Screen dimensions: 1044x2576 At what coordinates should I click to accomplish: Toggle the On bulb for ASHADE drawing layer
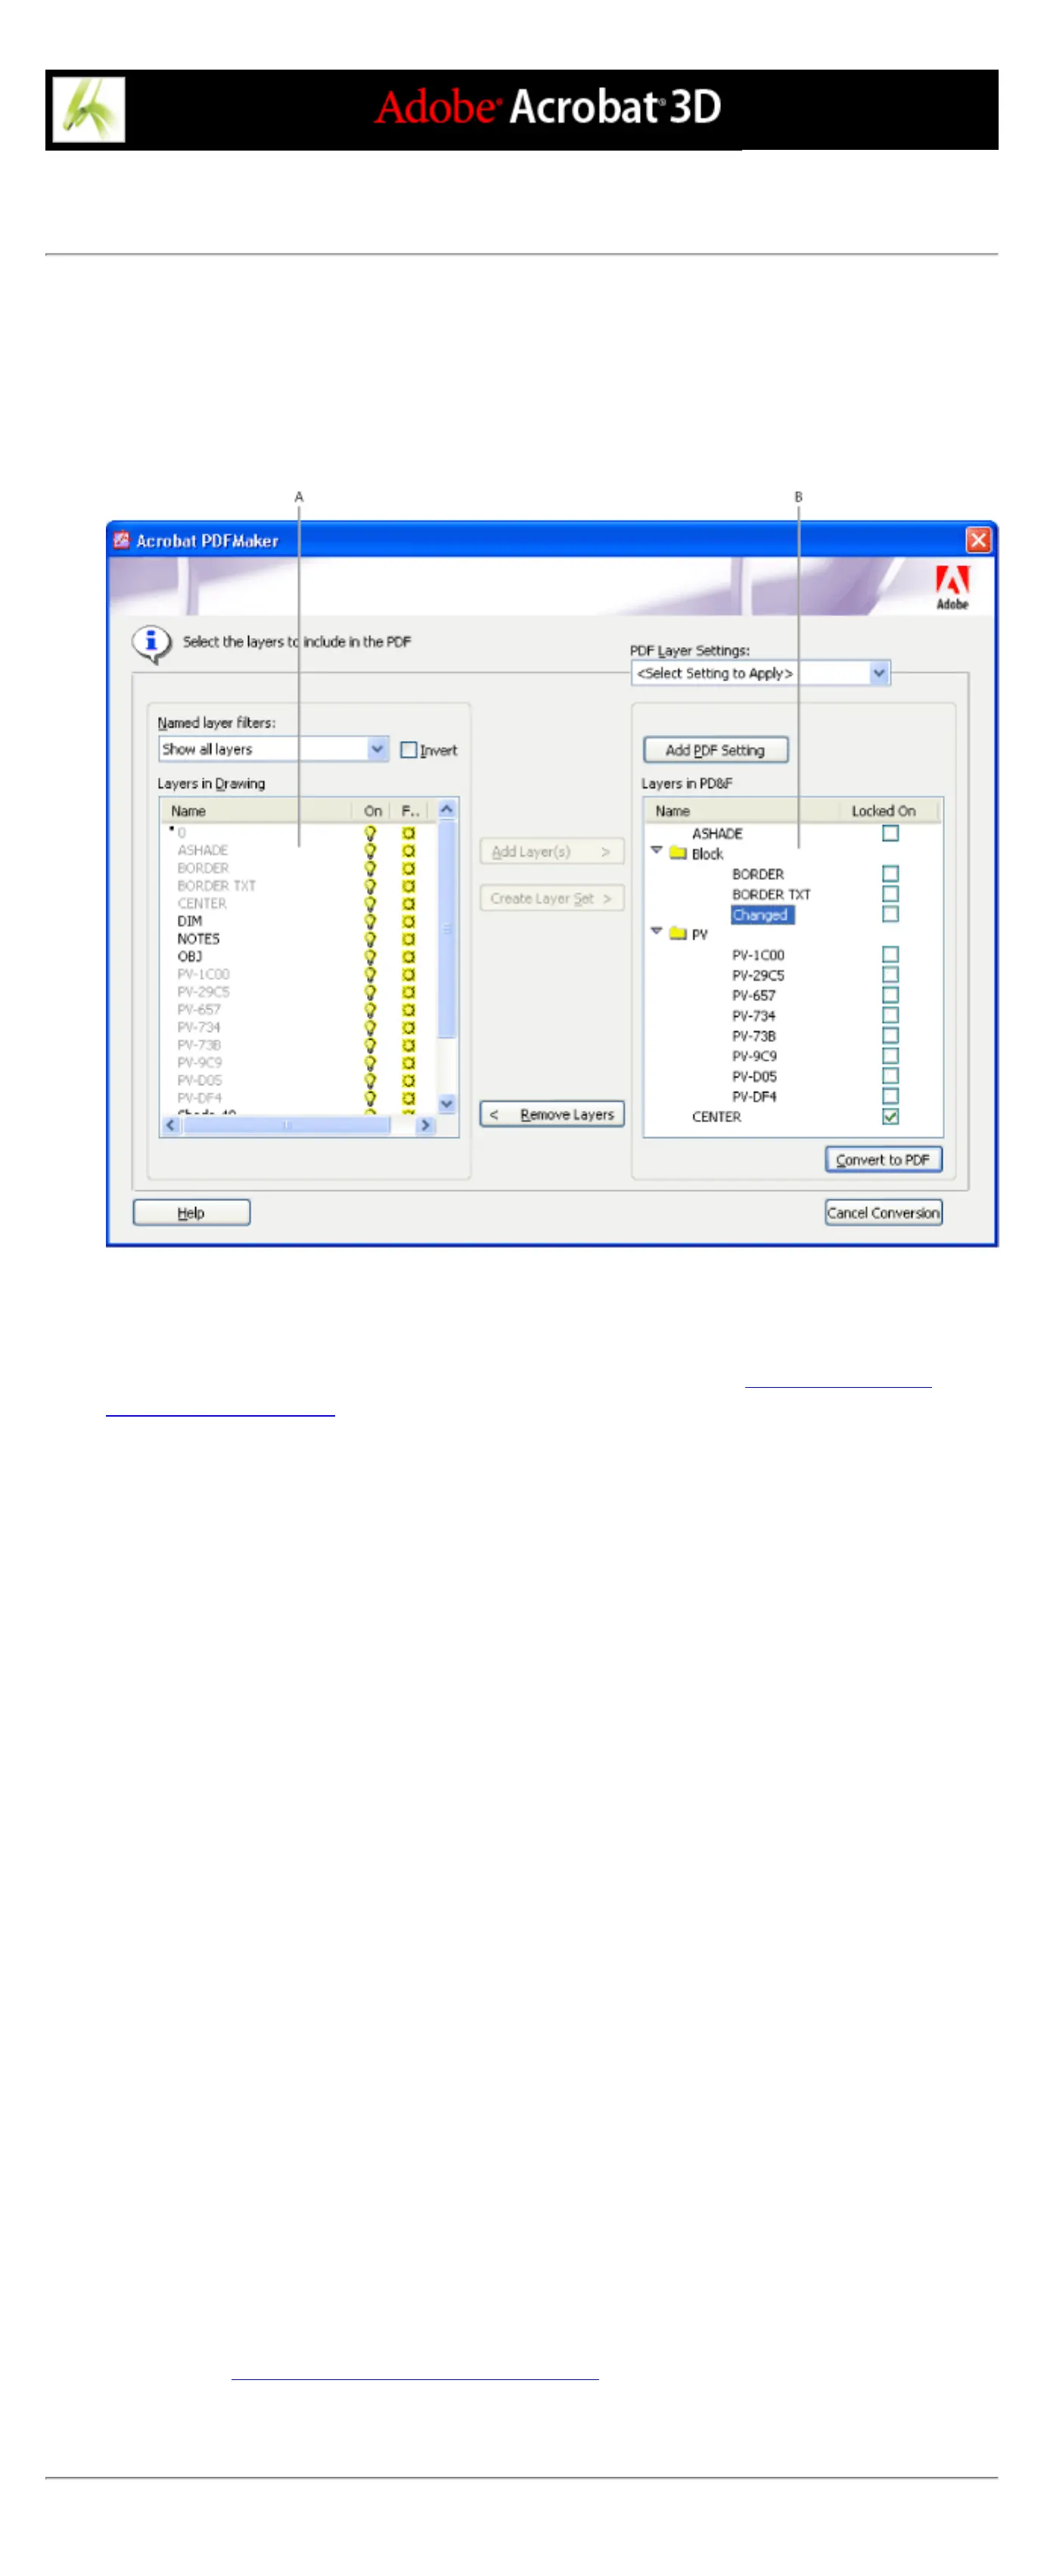(x=370, y=851)
